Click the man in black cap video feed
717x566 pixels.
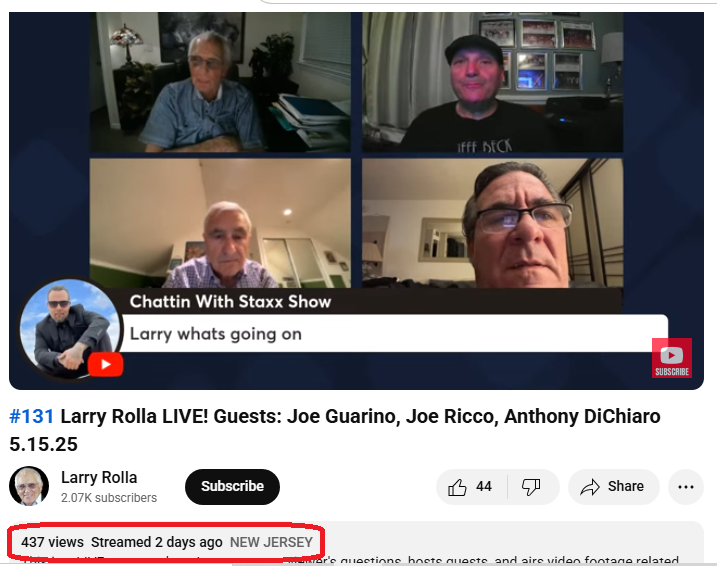[492, 82]
